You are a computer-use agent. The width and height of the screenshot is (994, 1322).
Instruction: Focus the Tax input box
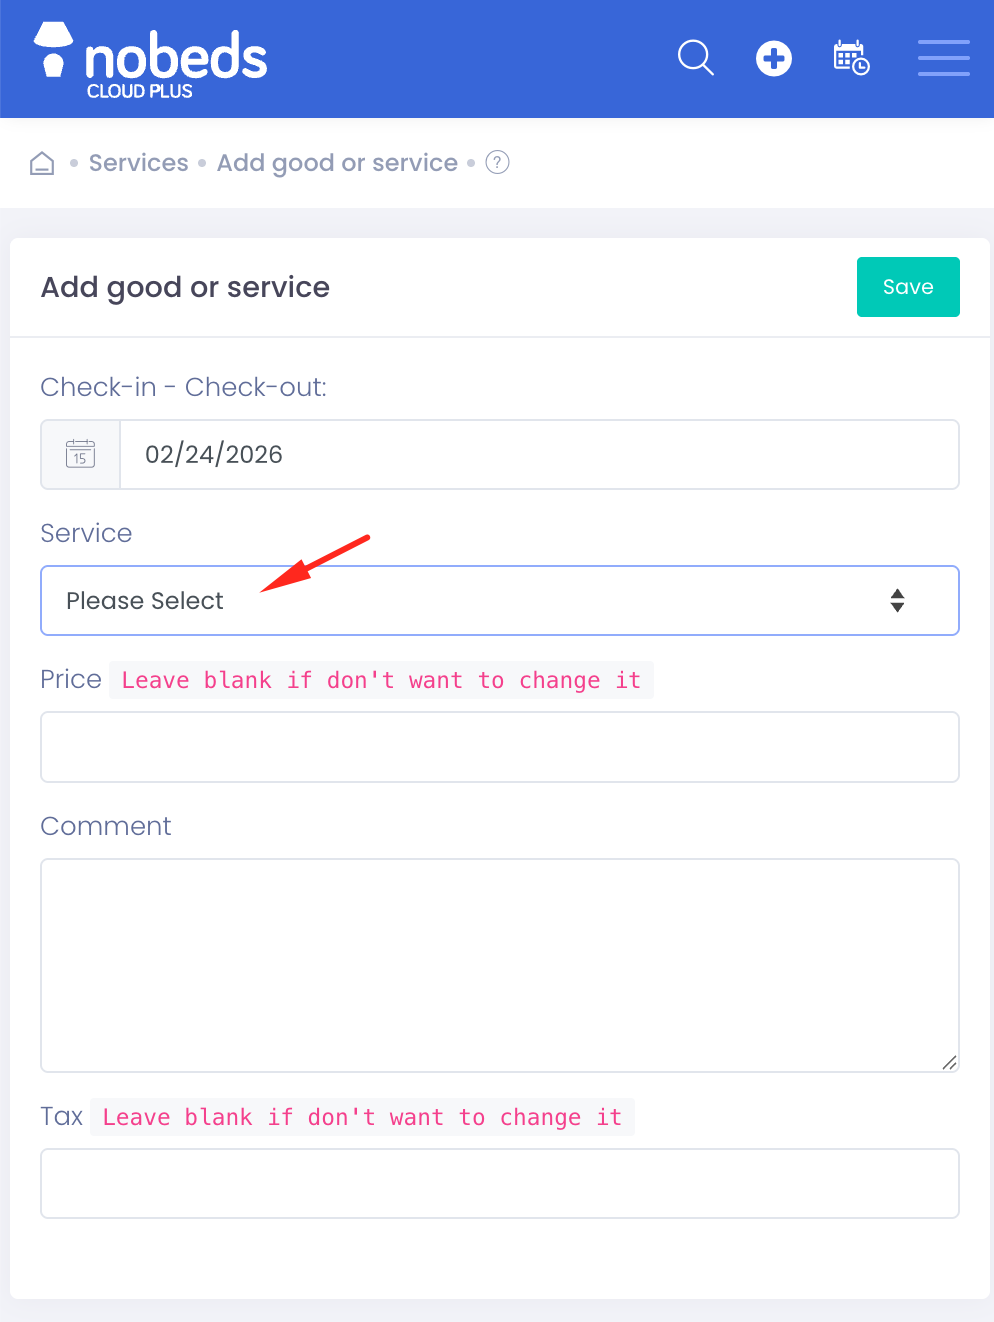tap(499, 1183)
